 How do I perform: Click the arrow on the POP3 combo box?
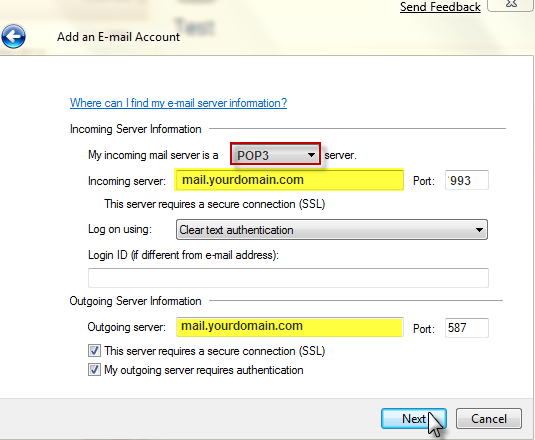tap(311, 155)
